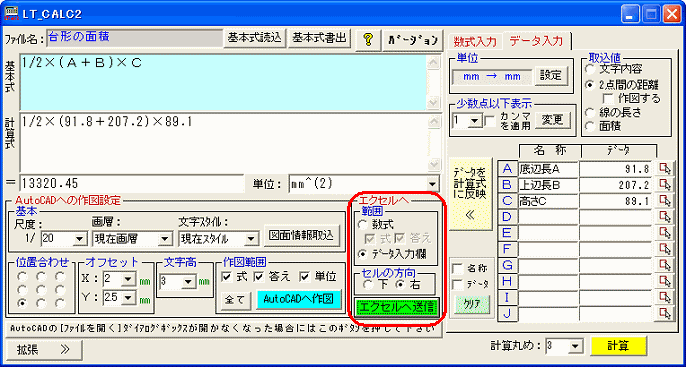Screen dimensions: 687x368
Task: Select cell direction 右 radio
Action: [x=400, y=285]
